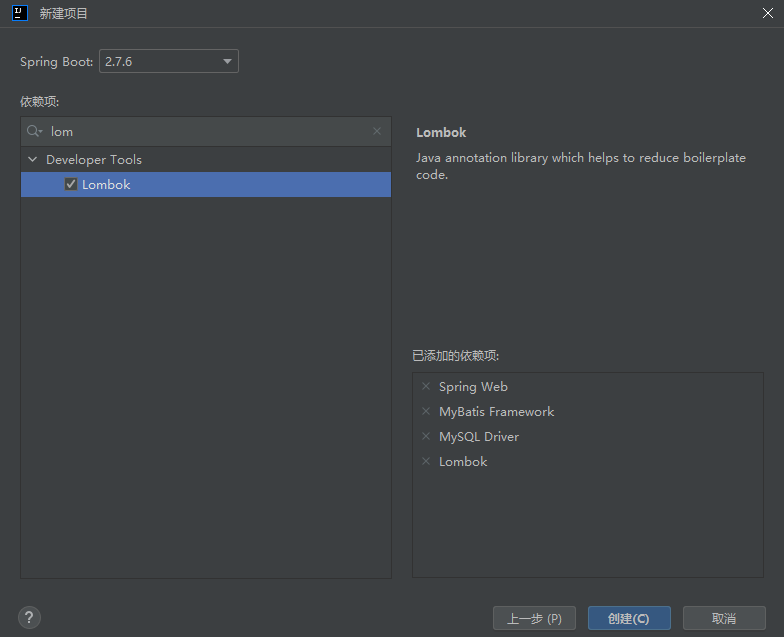
Task: Click Spring Web in added dependencies
Action: [x=473, y=386]
